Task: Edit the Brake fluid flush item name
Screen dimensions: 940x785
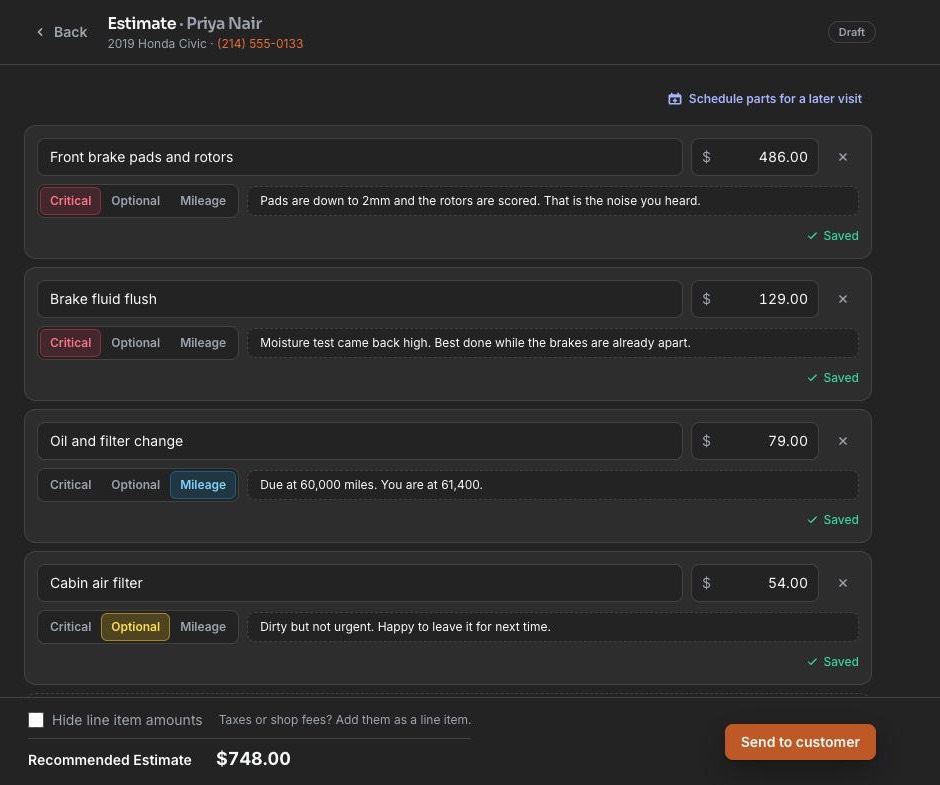Action: tap(360, 299)
